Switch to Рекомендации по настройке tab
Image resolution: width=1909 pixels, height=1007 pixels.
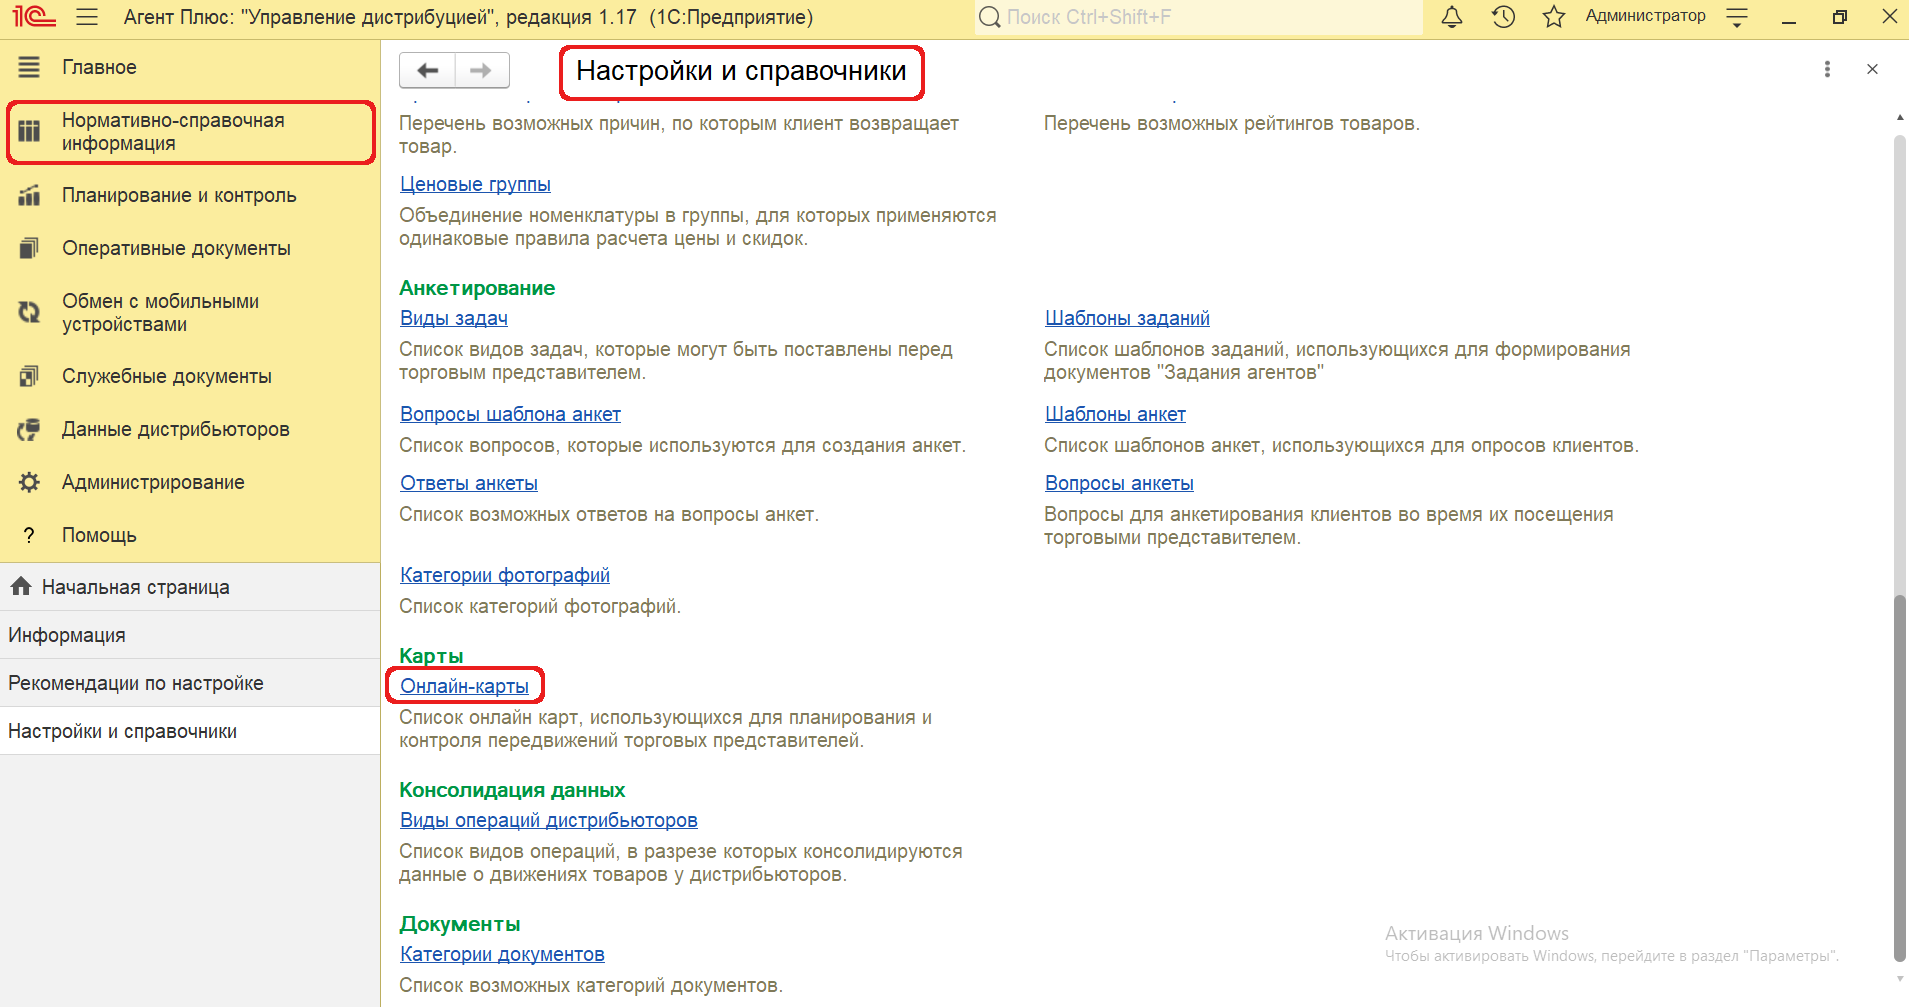pos(136,683)
